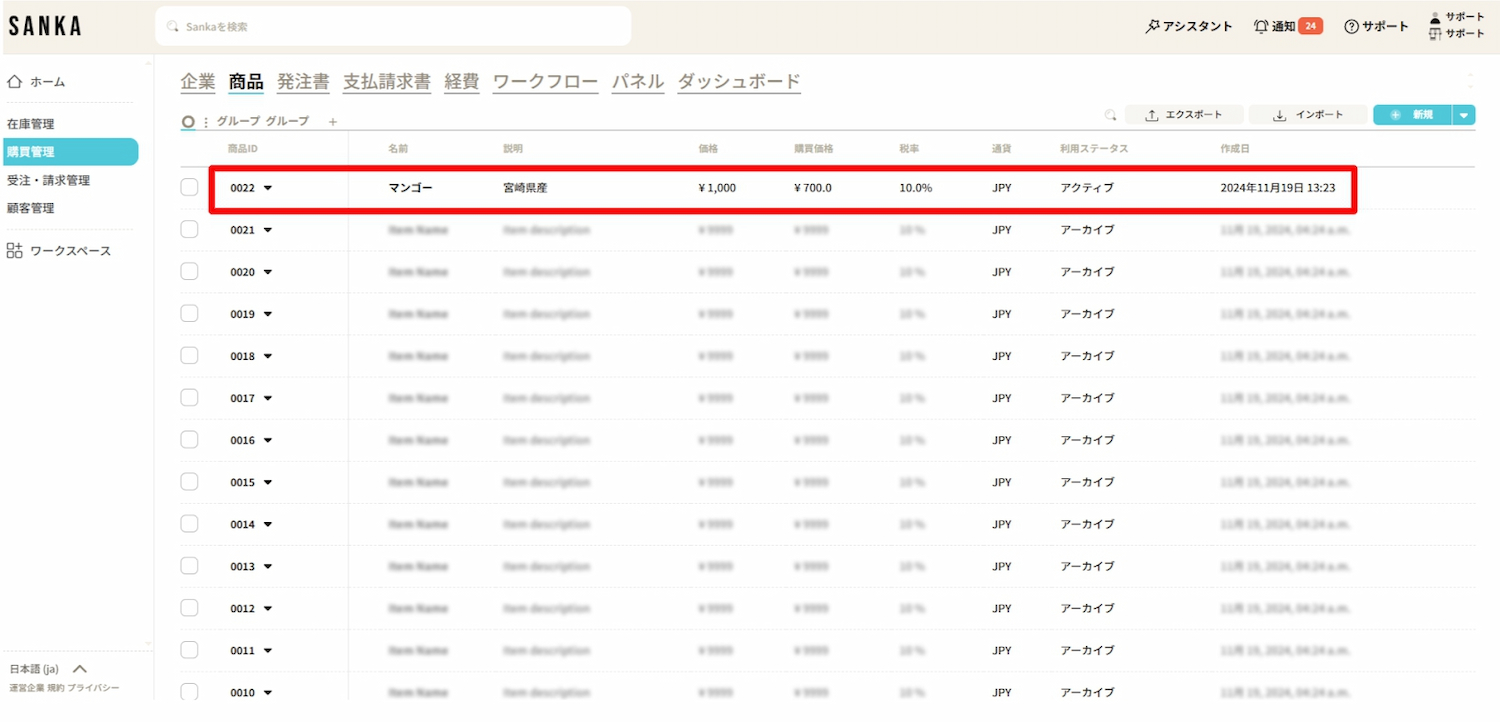Switch to the 発注書 tab

pyautogui.click(x=303, y=82)
